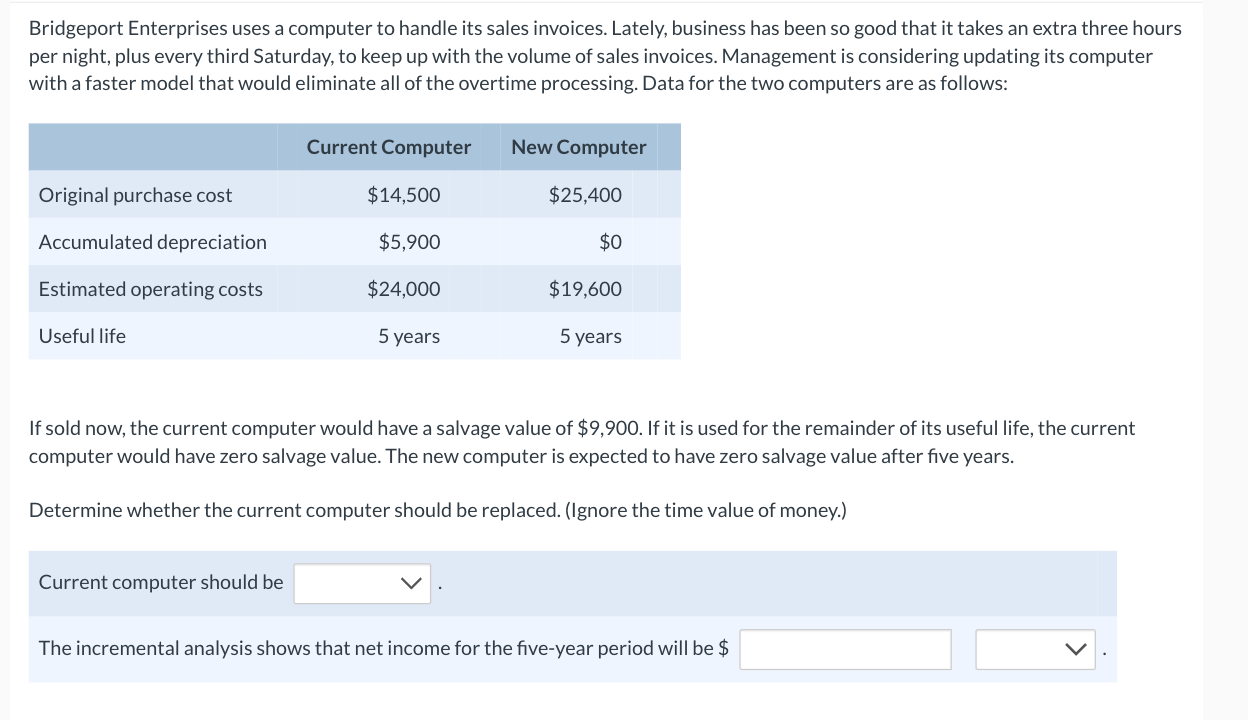The image size is (1248, 720).
Task: Click the $14,500 purchase cost cell
Action: point(403,195)
